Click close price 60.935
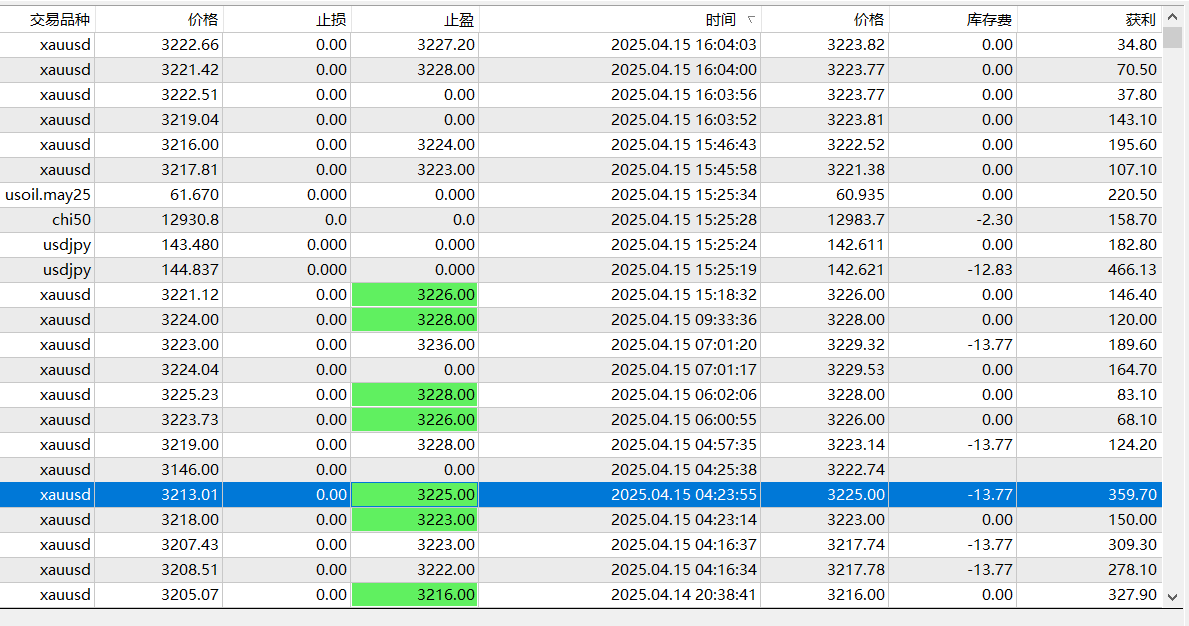The width and height of the screenshot is (1189, 626). [x=860, y=195]
